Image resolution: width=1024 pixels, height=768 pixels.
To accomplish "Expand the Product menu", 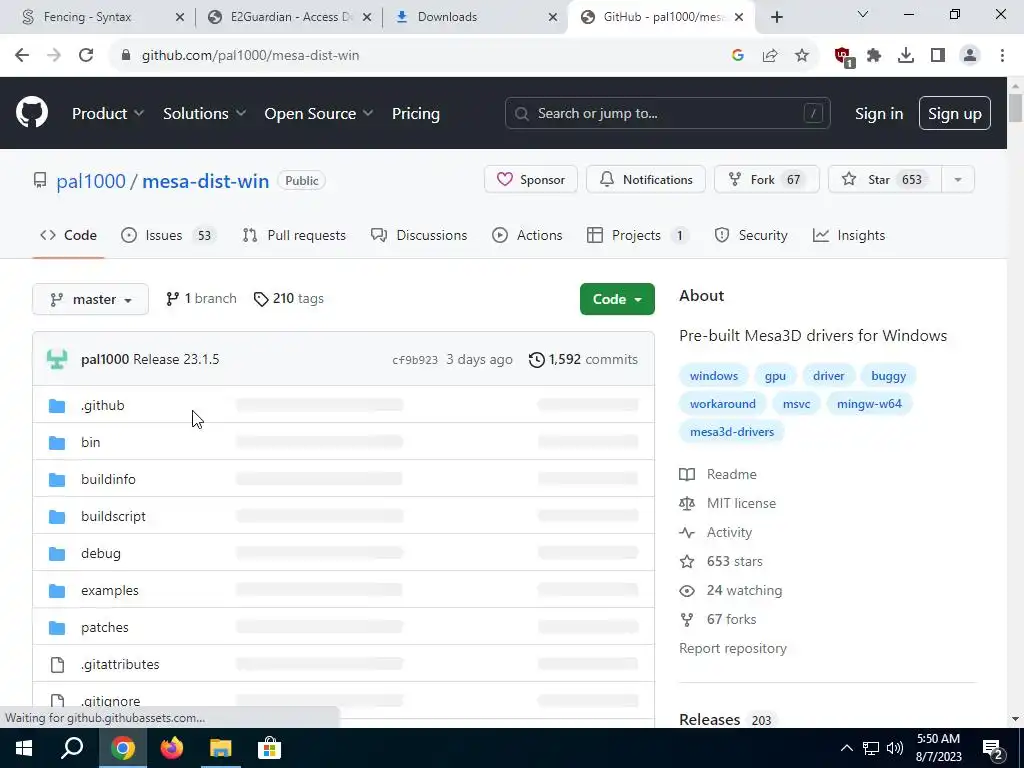I will tap(108, 114).
